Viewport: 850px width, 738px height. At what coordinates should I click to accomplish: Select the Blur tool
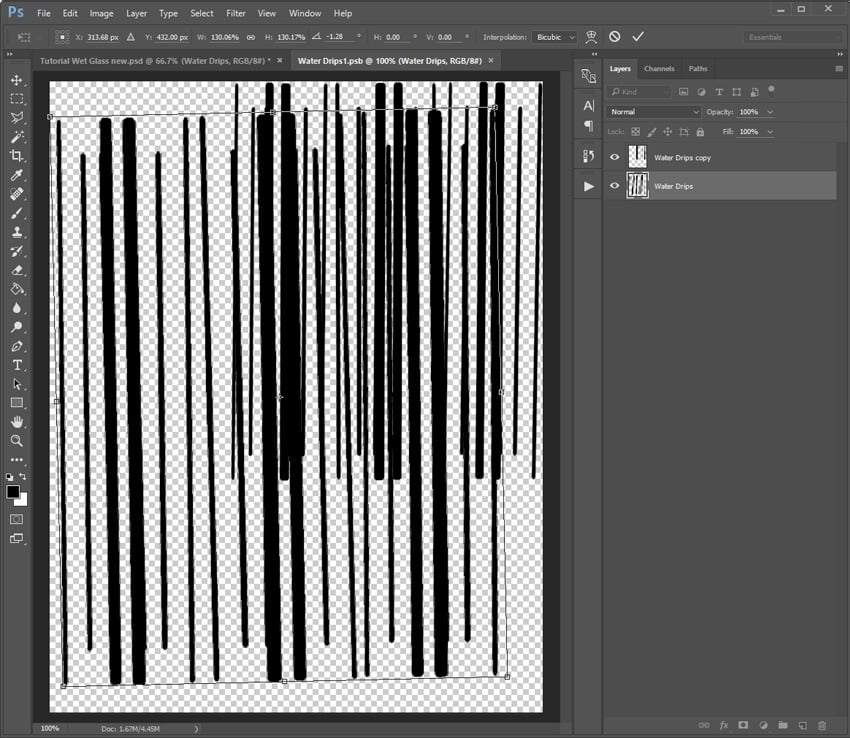17,308
